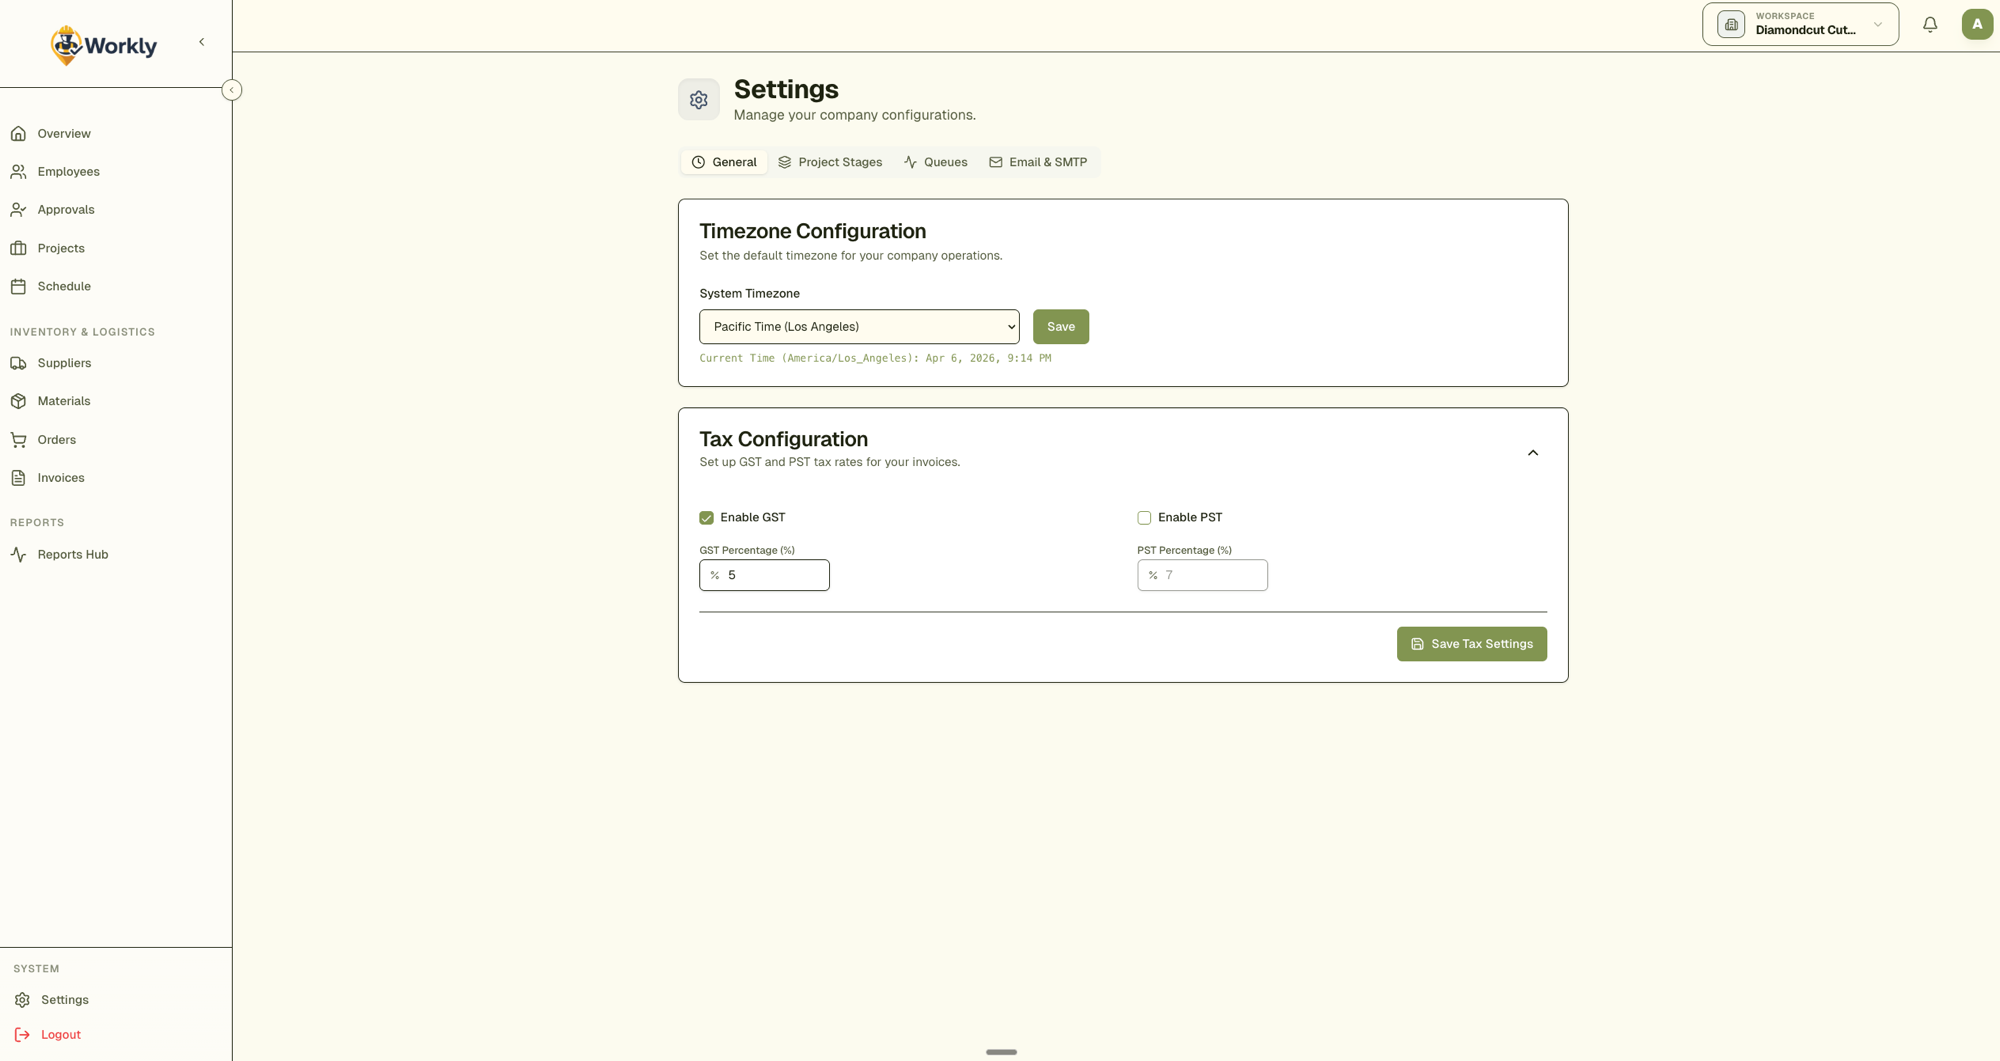The width and height of the screenshot is (2000, 1061).
Task: Collapse the Tax Configuration section
Action: point(1532,453)
